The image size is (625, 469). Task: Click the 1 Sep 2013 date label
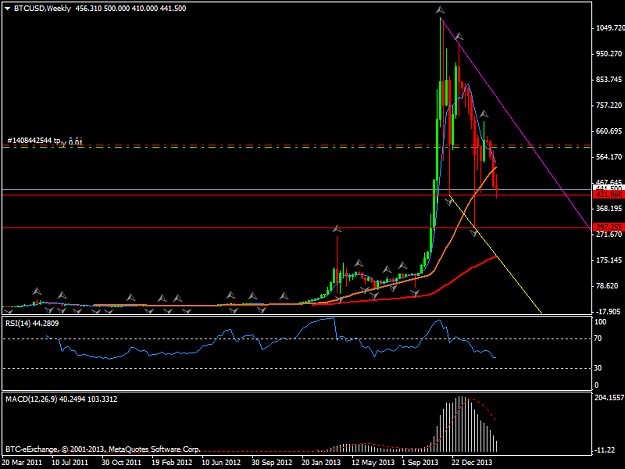pos(420,463)
